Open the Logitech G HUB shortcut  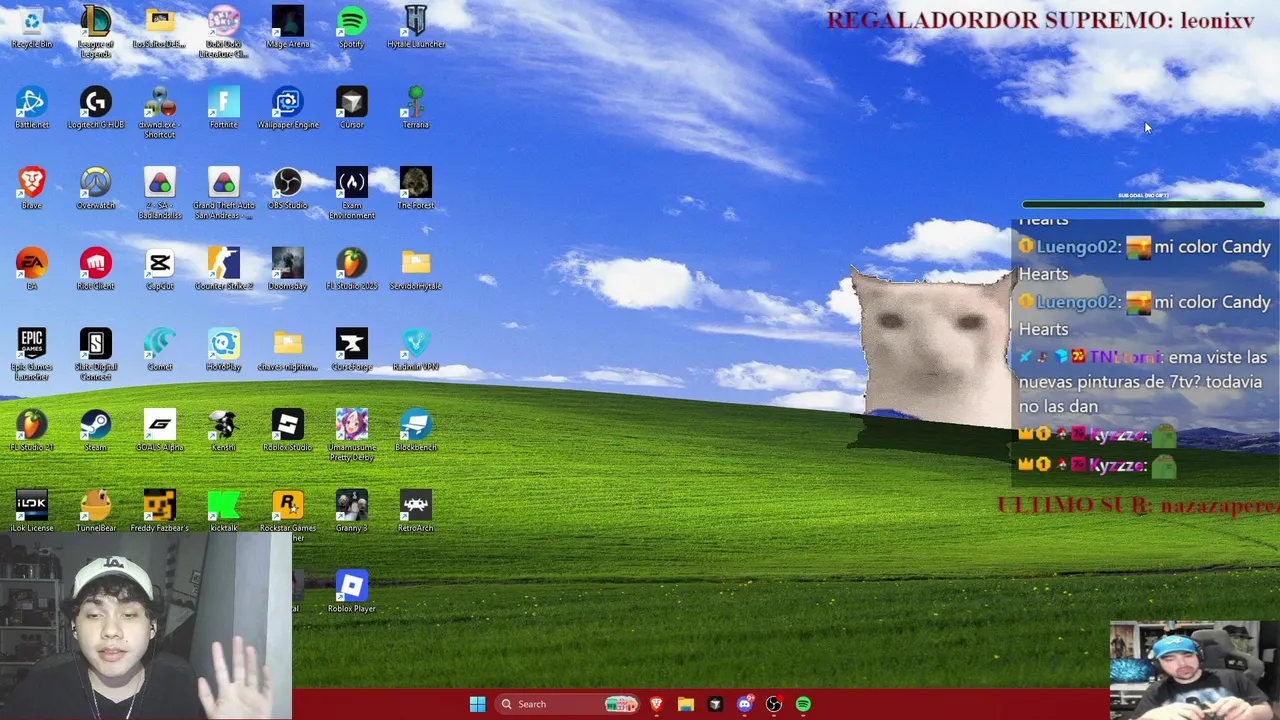96,108
